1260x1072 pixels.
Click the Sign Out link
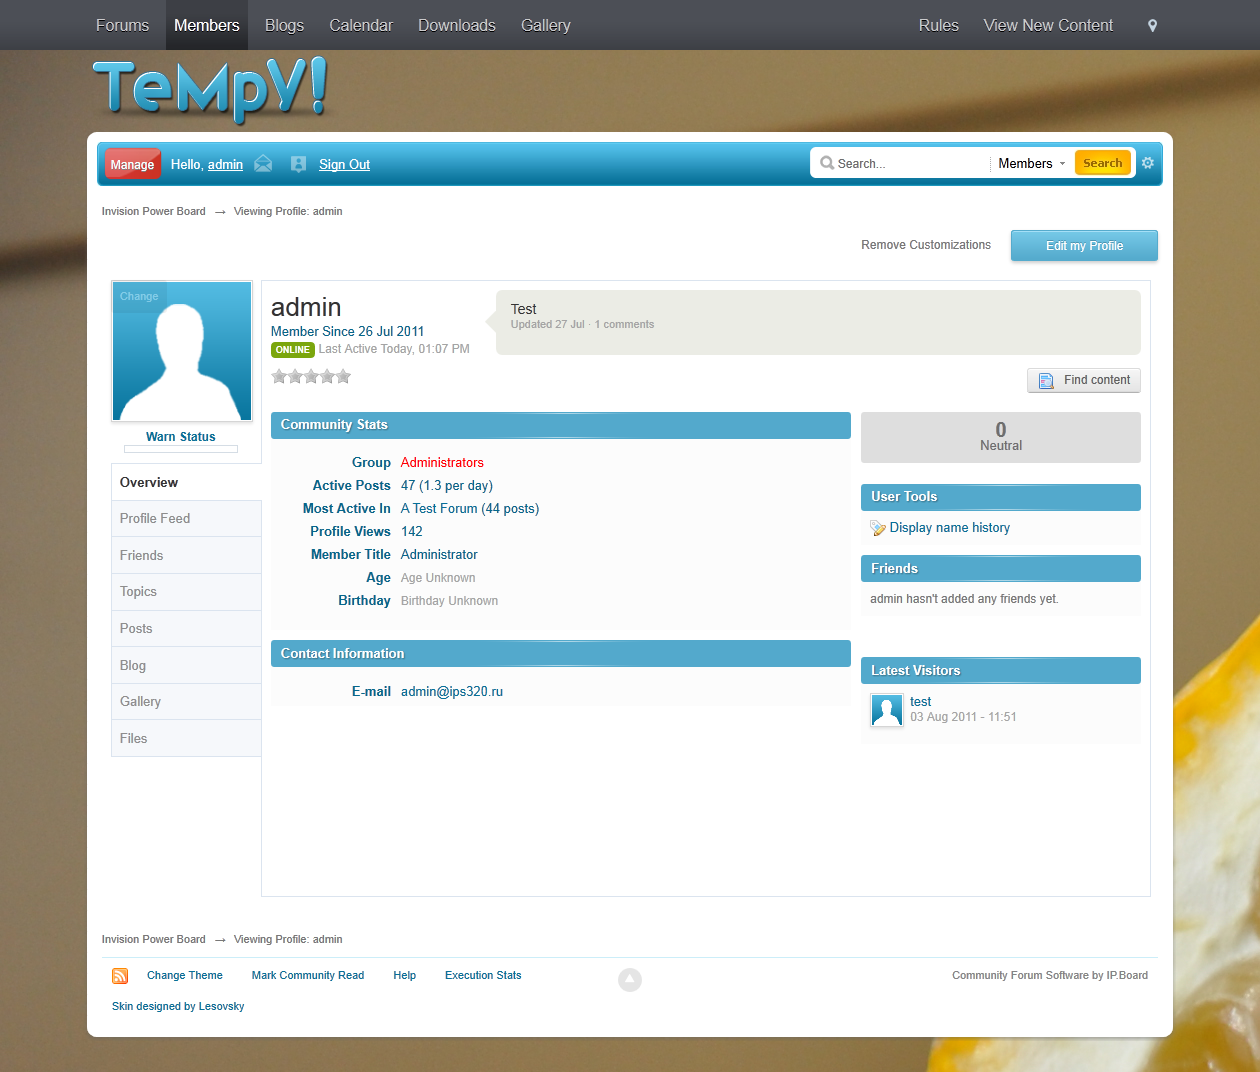pyautogui.click(x=344, y=165)
